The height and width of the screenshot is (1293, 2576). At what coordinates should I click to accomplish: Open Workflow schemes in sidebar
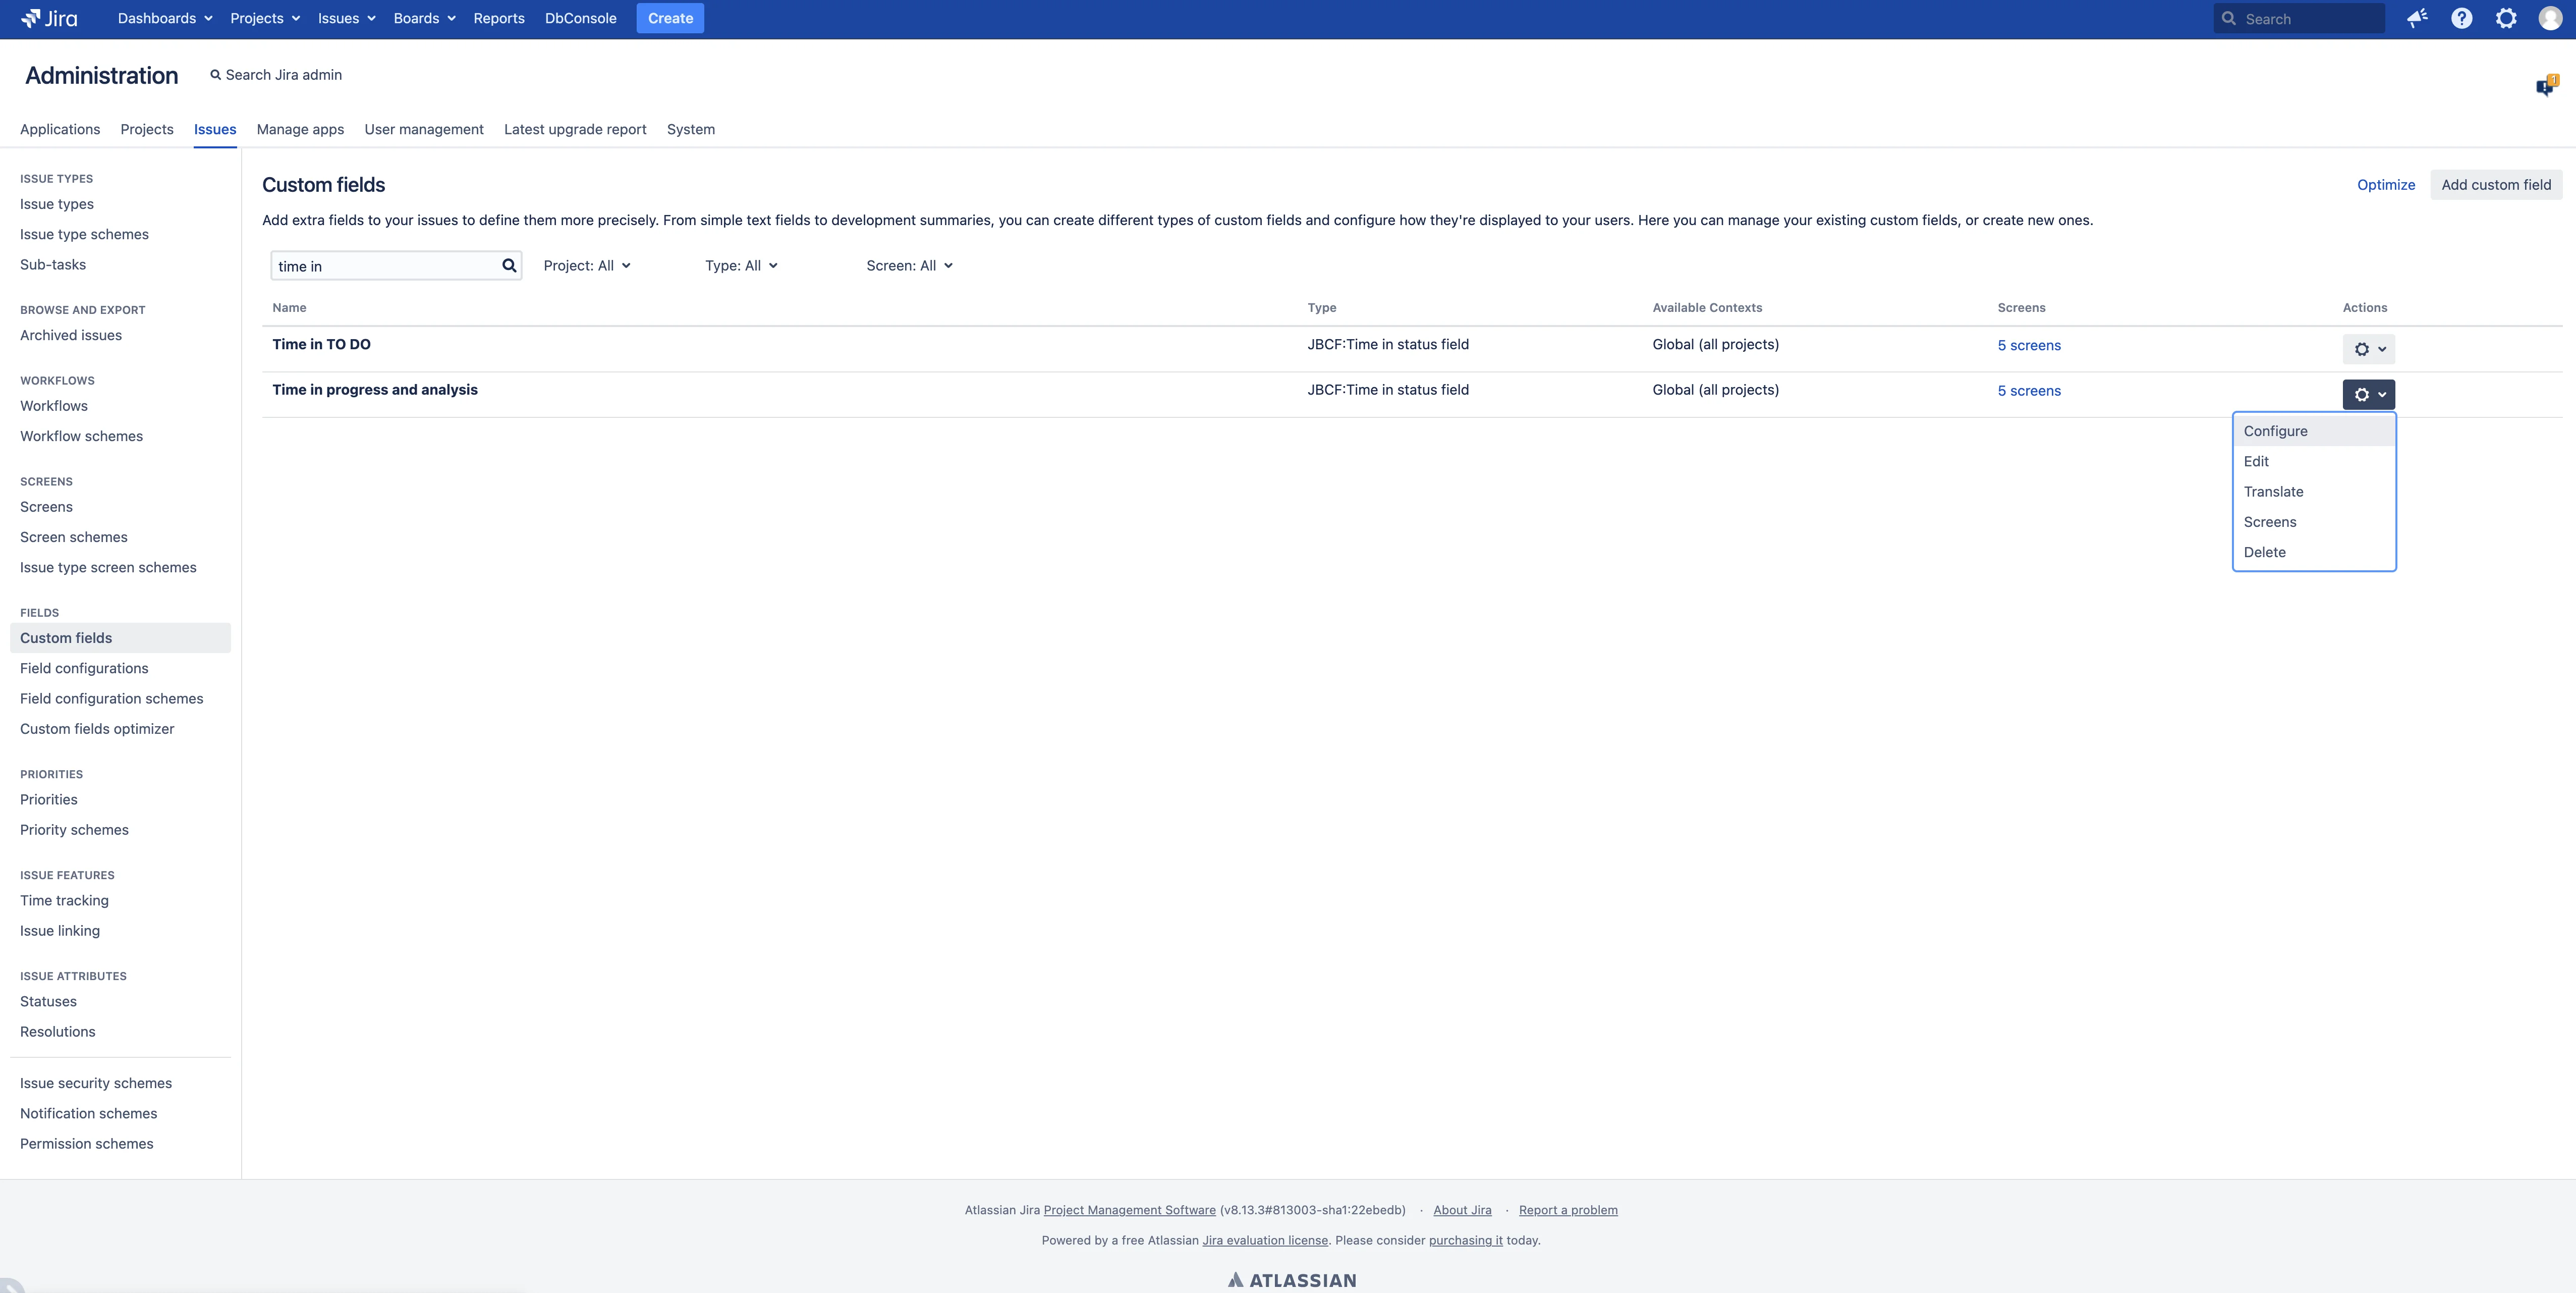point(81,436)
